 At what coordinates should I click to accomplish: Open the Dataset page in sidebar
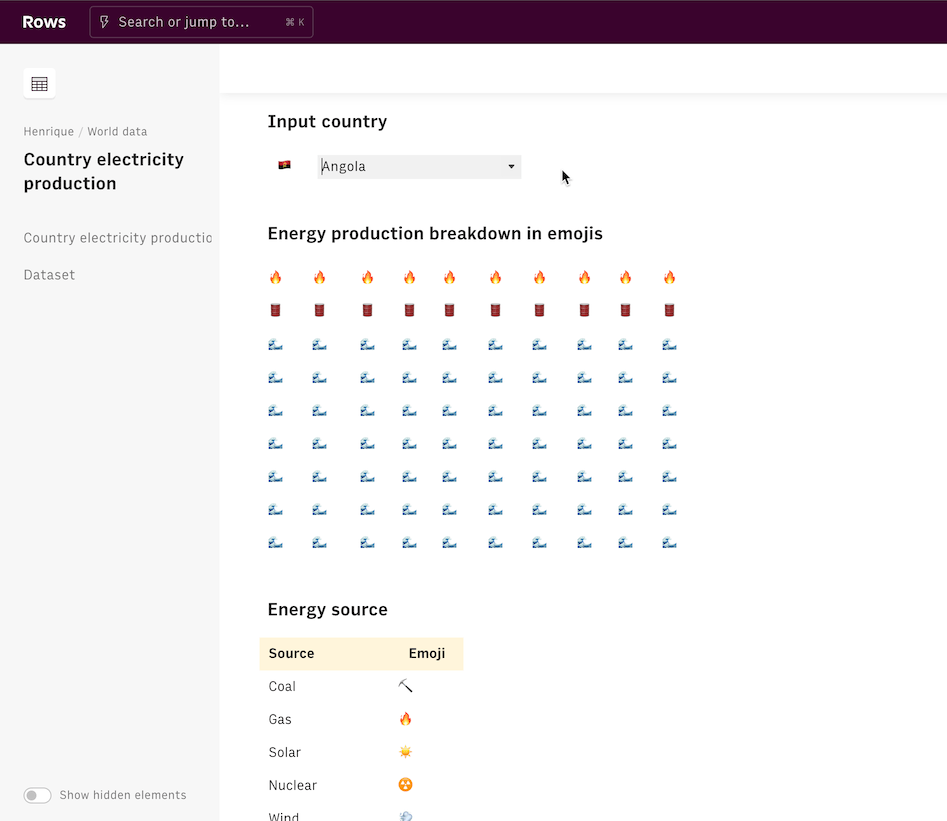49,275
